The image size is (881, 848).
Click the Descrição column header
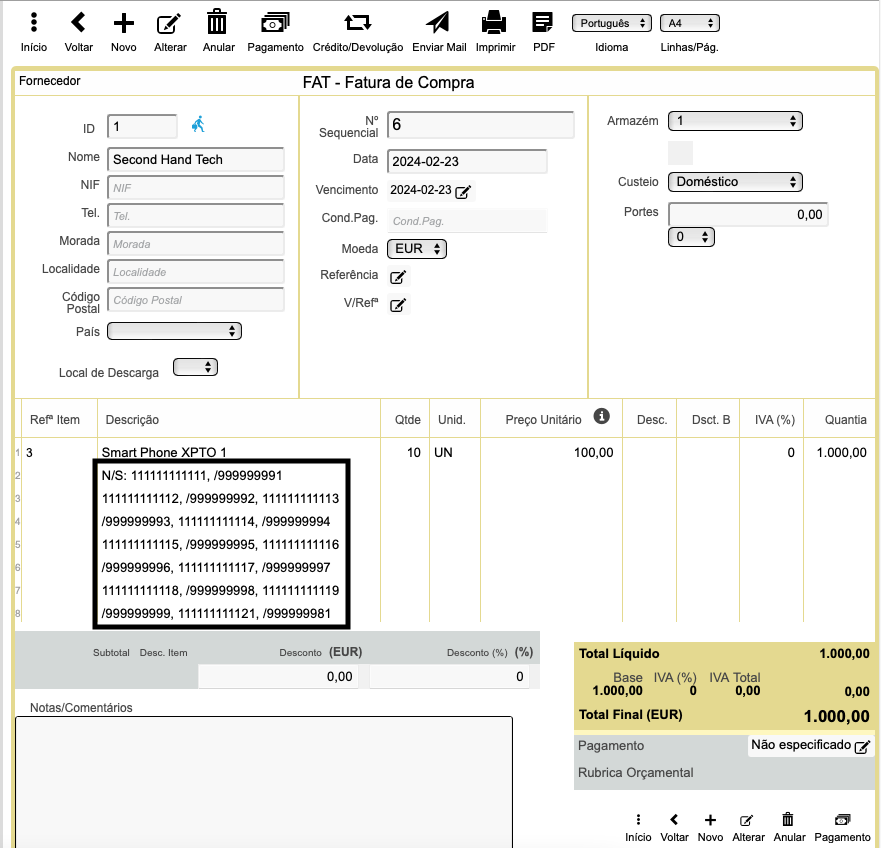point(132,420)
